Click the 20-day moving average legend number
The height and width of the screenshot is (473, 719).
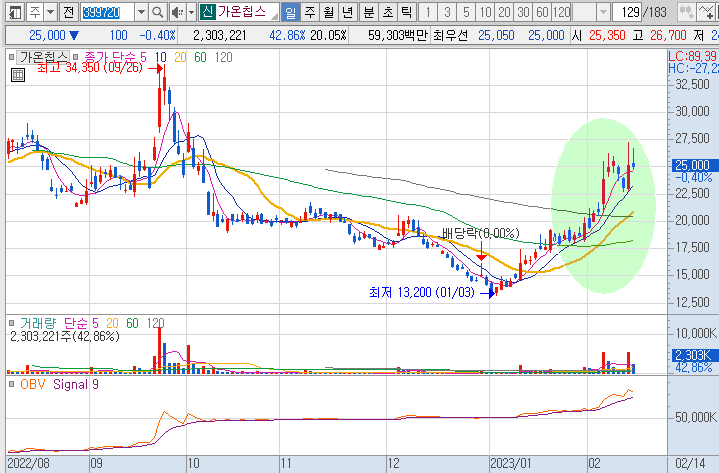coord(180,57)
